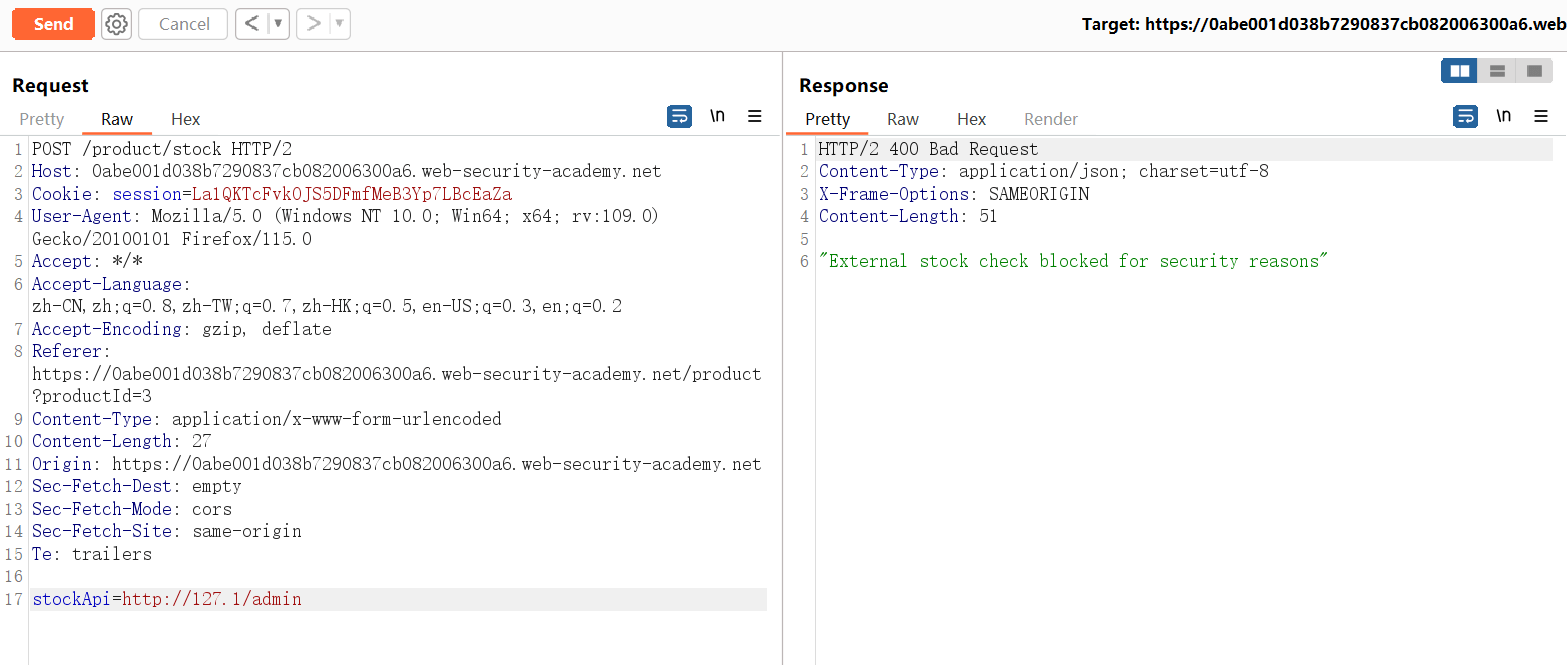Show non-printable characters in Request
The width and height of the screenshot is (1567, 665).
(x=717, y=117)
